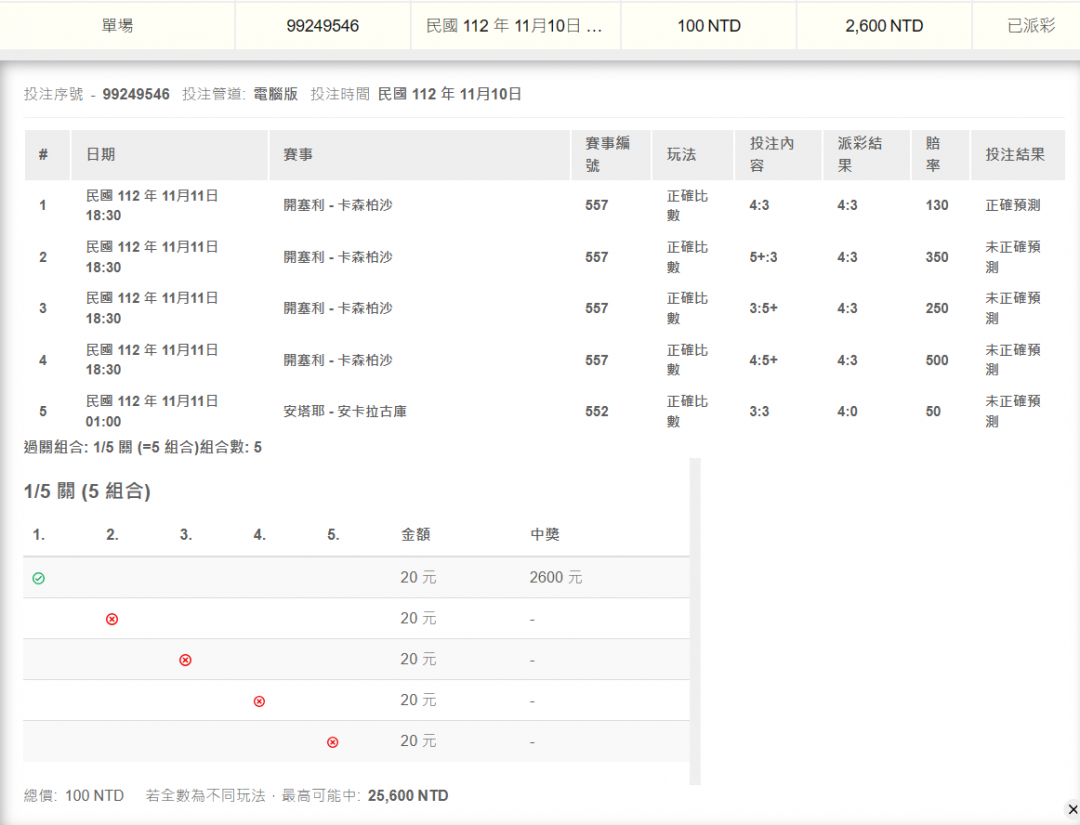Click bet content 3:3 in row 5
Viewport: 1080px width, 825px height.
pos(759,412)
